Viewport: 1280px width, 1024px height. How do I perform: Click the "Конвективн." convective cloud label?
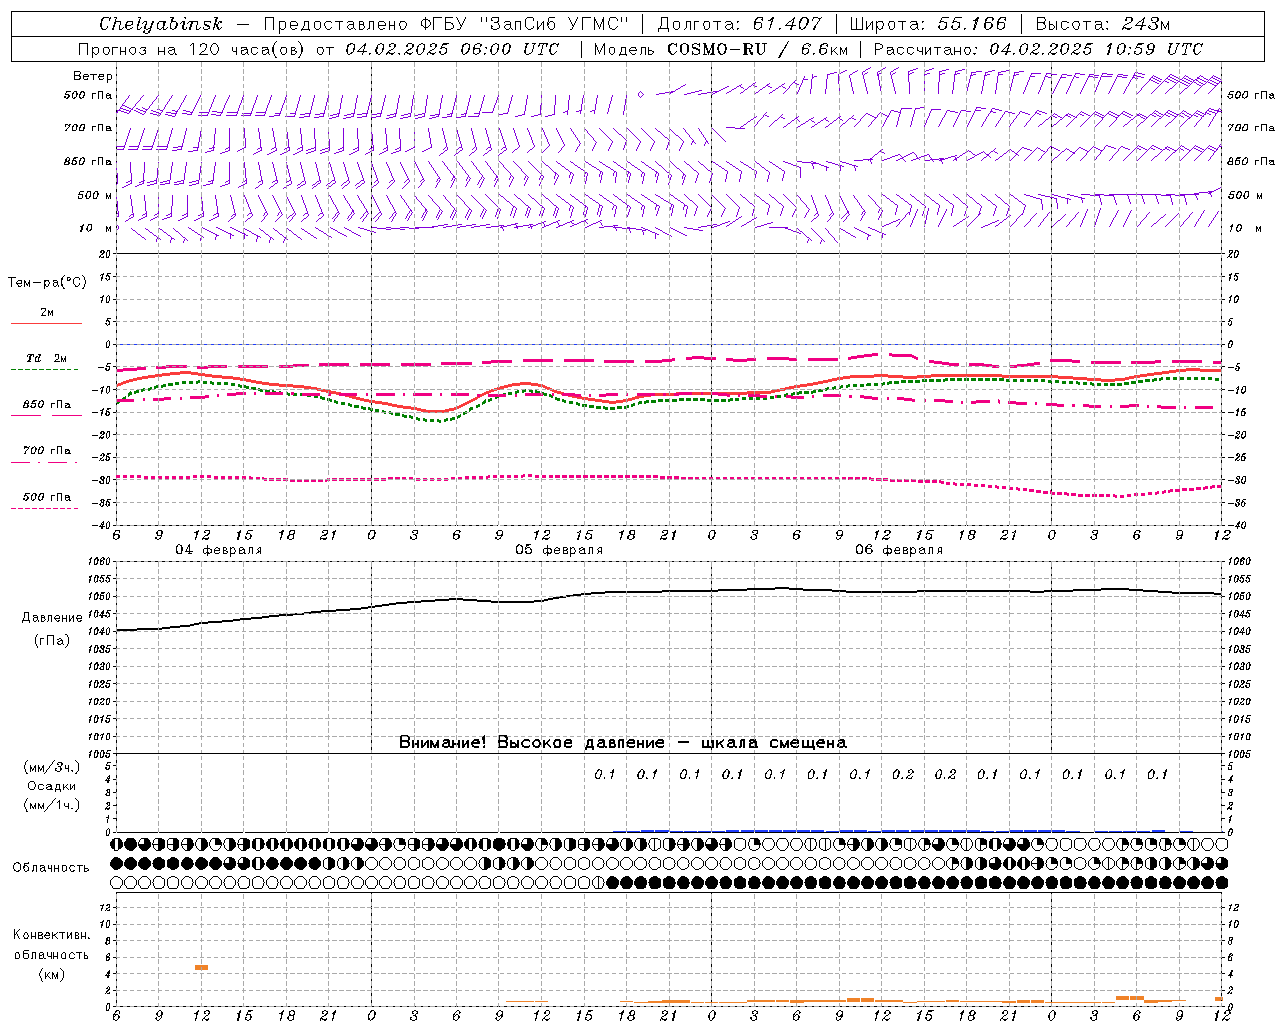tap(51, 935)
